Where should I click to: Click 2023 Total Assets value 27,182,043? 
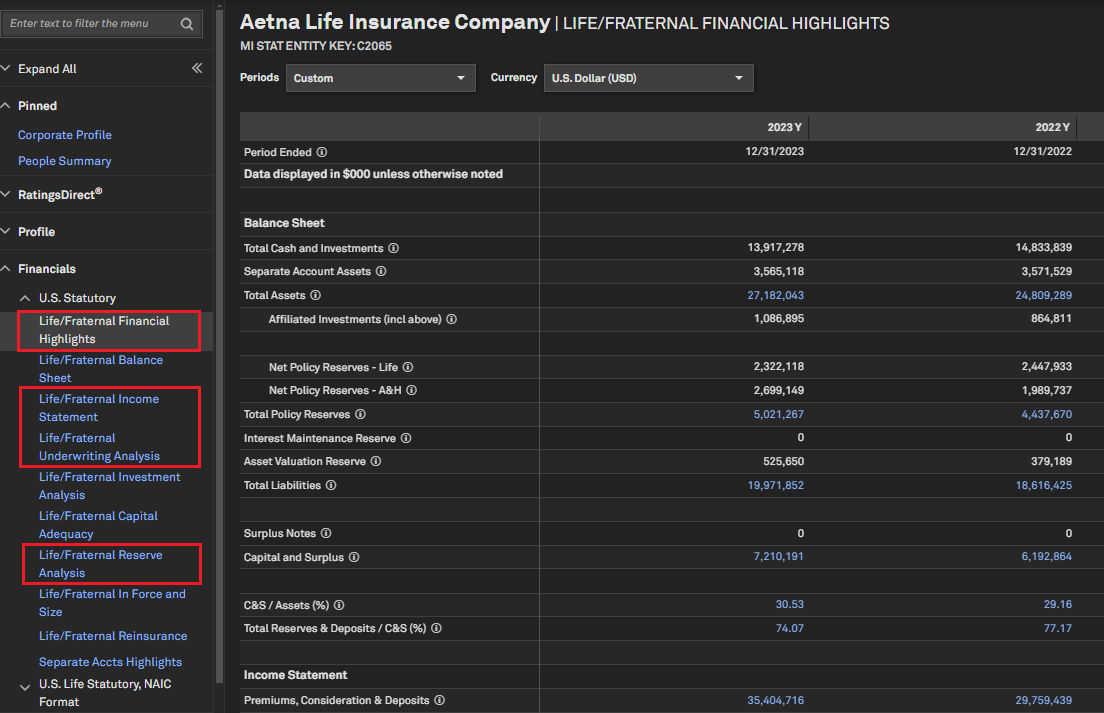(x=775, y=295)
